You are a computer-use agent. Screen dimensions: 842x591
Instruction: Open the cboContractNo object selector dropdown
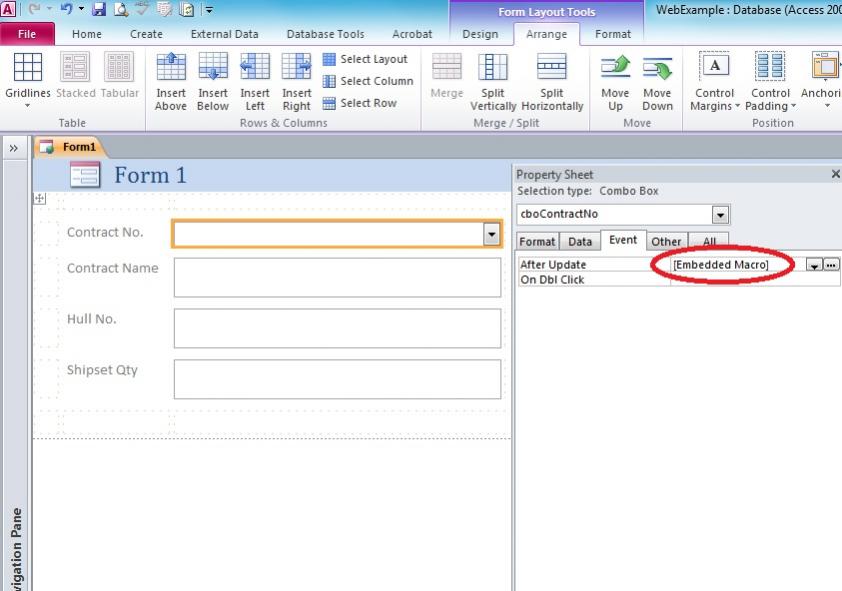tap(720, 215)
